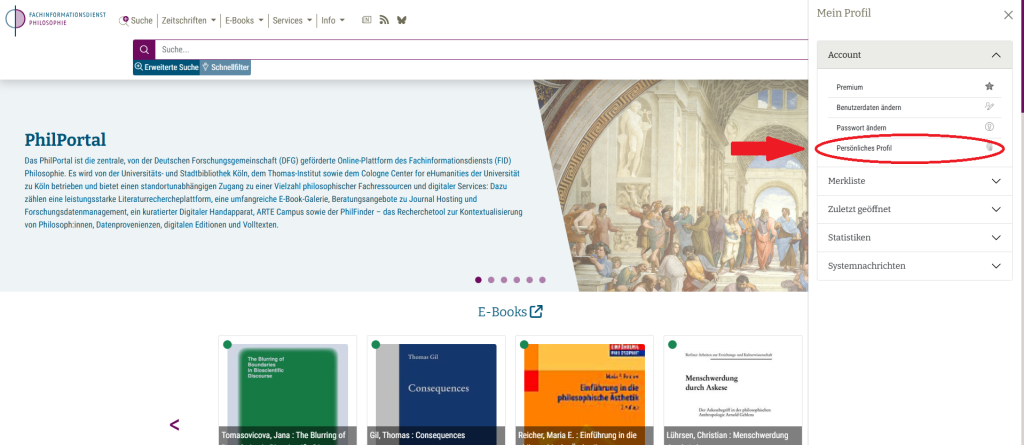Select the fourth carousel slide dot
The height and width of the screenshot is (445, 1024).
coord(517,280)
